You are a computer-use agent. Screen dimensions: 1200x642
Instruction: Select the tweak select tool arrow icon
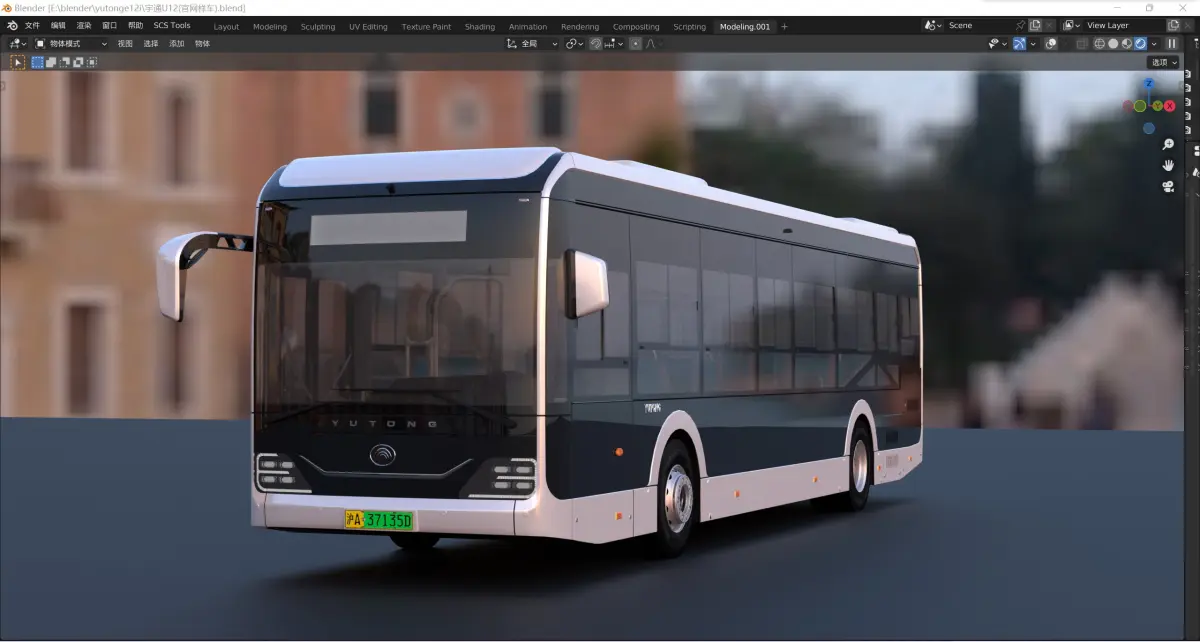click(17, 62)
